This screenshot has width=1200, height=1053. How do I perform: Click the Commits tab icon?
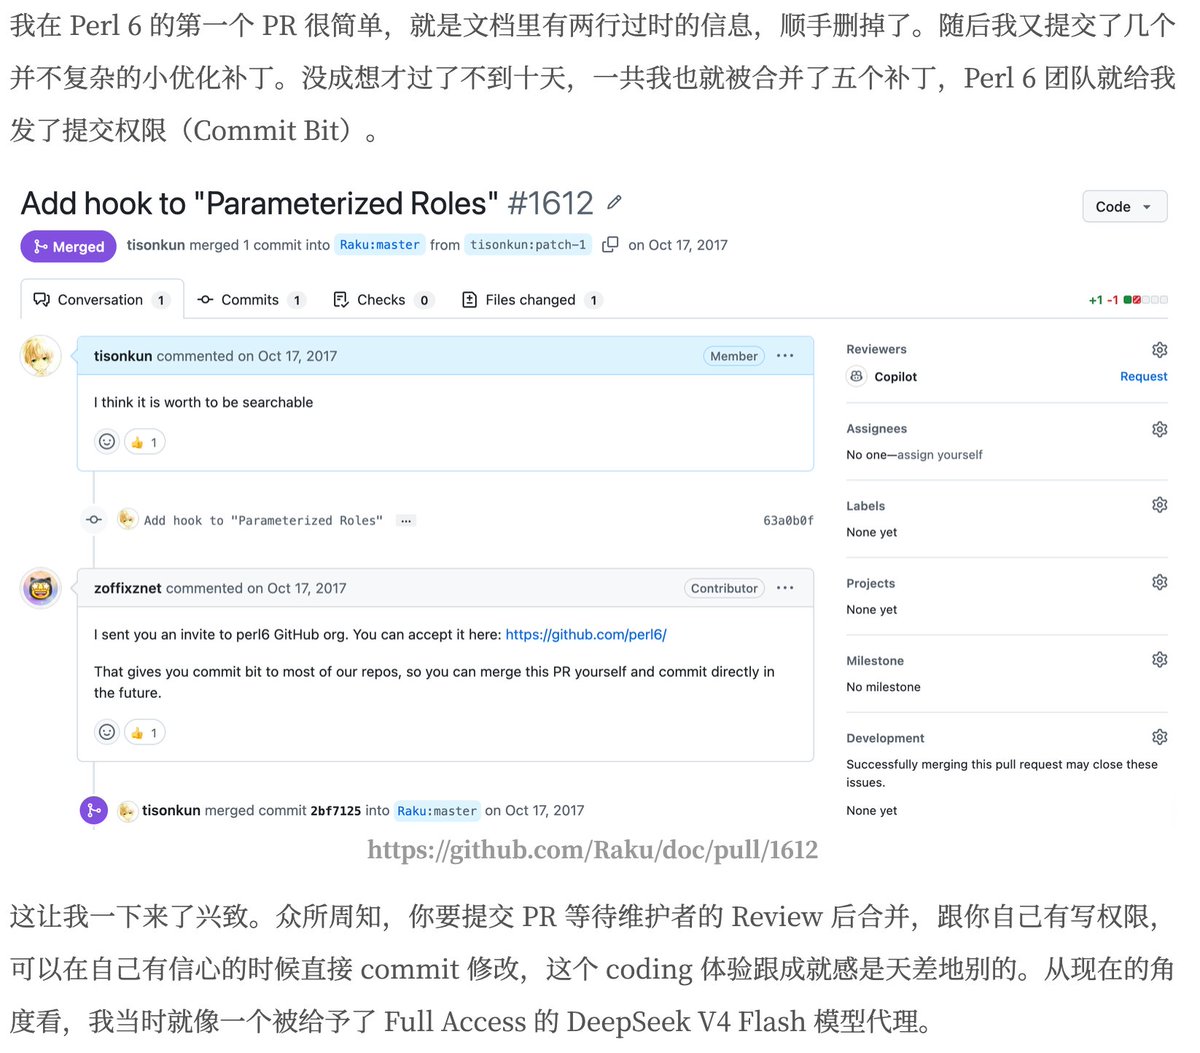pos(205,299)
